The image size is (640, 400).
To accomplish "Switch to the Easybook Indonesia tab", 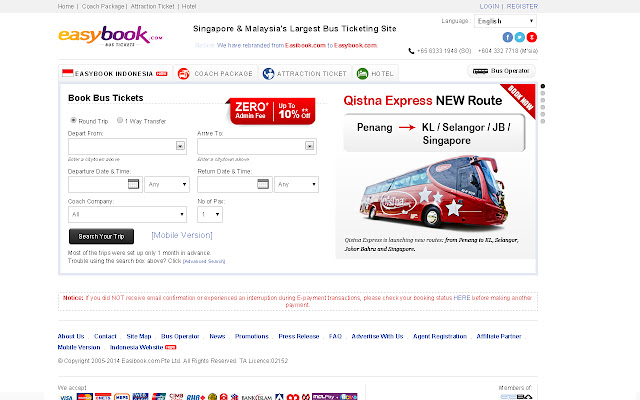I will 115,73.
